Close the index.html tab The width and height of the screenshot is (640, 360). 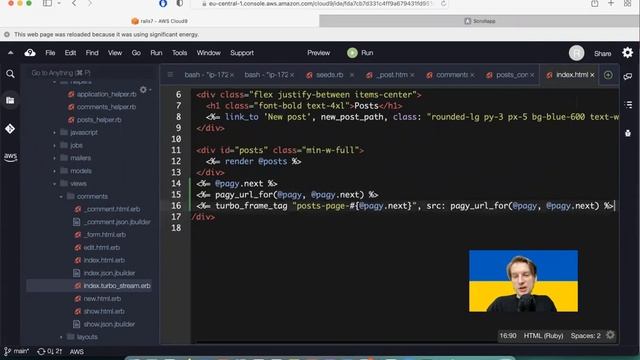(592, 75)
